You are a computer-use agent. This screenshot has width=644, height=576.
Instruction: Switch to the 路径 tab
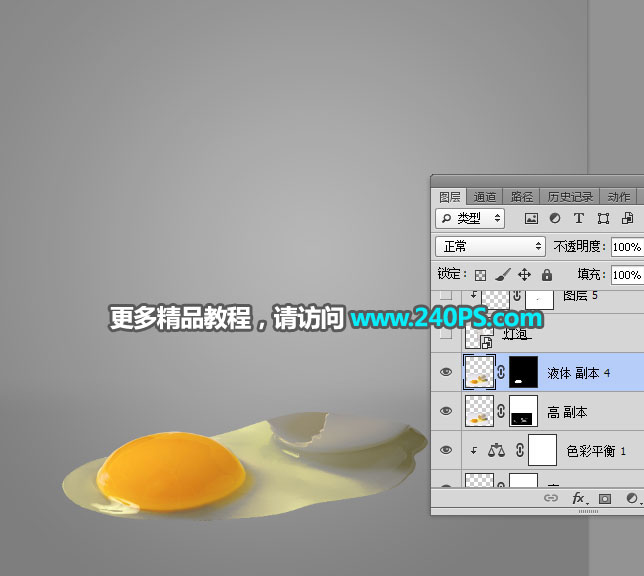(521, 197)
